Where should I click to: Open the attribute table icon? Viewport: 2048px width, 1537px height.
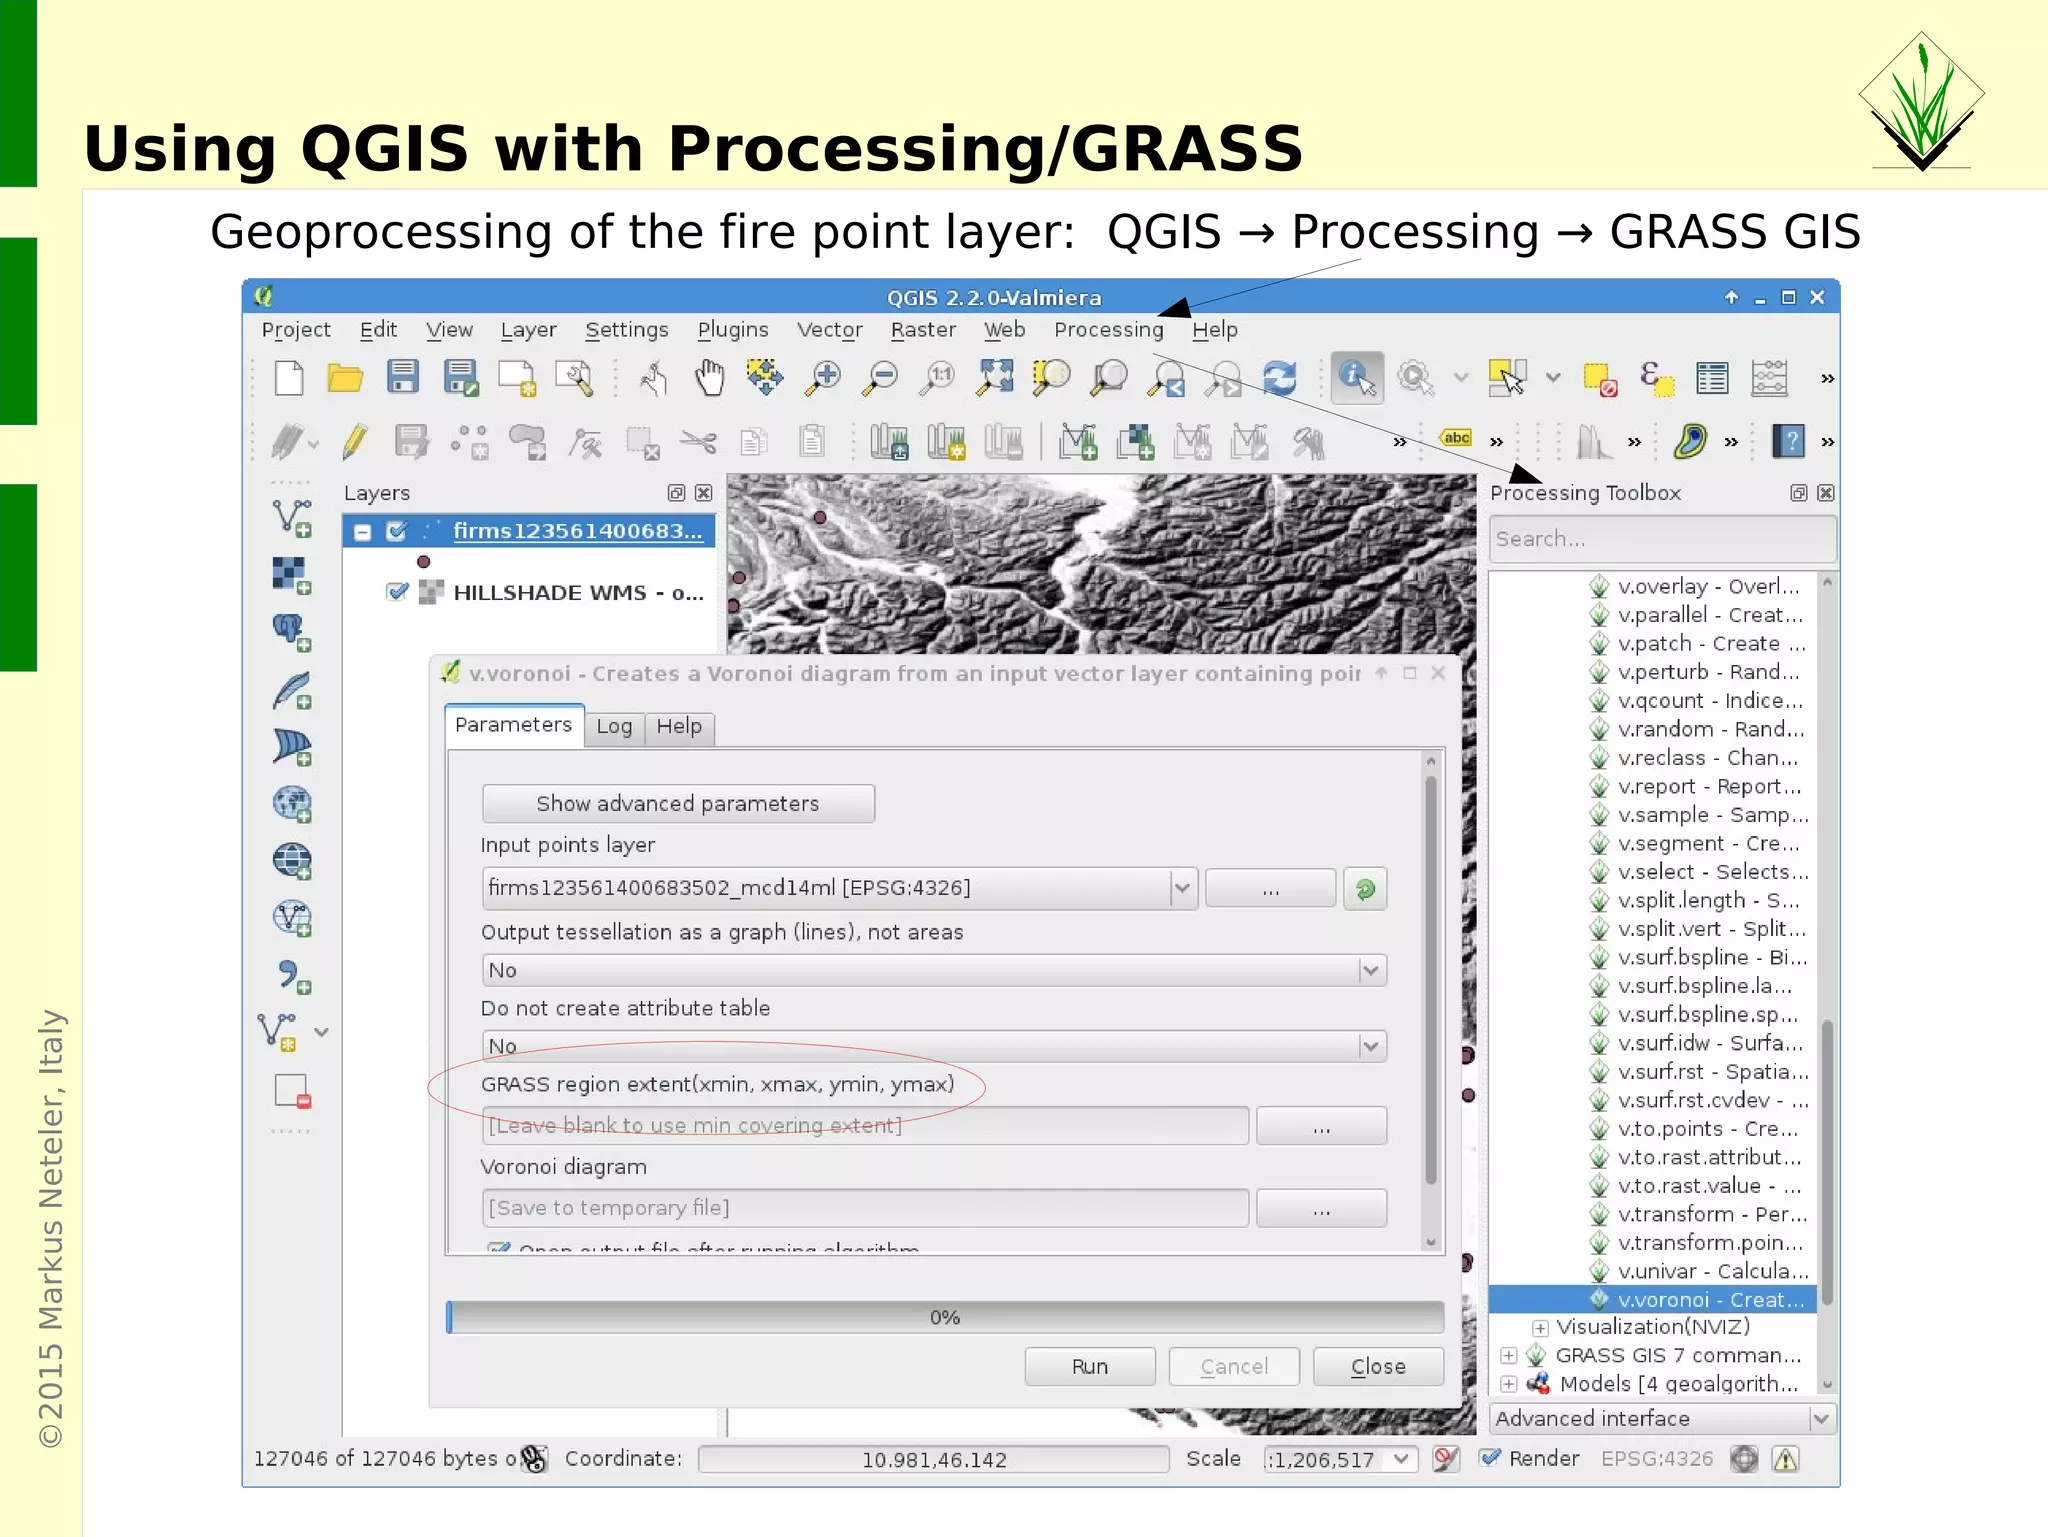tap(1712, 378)
